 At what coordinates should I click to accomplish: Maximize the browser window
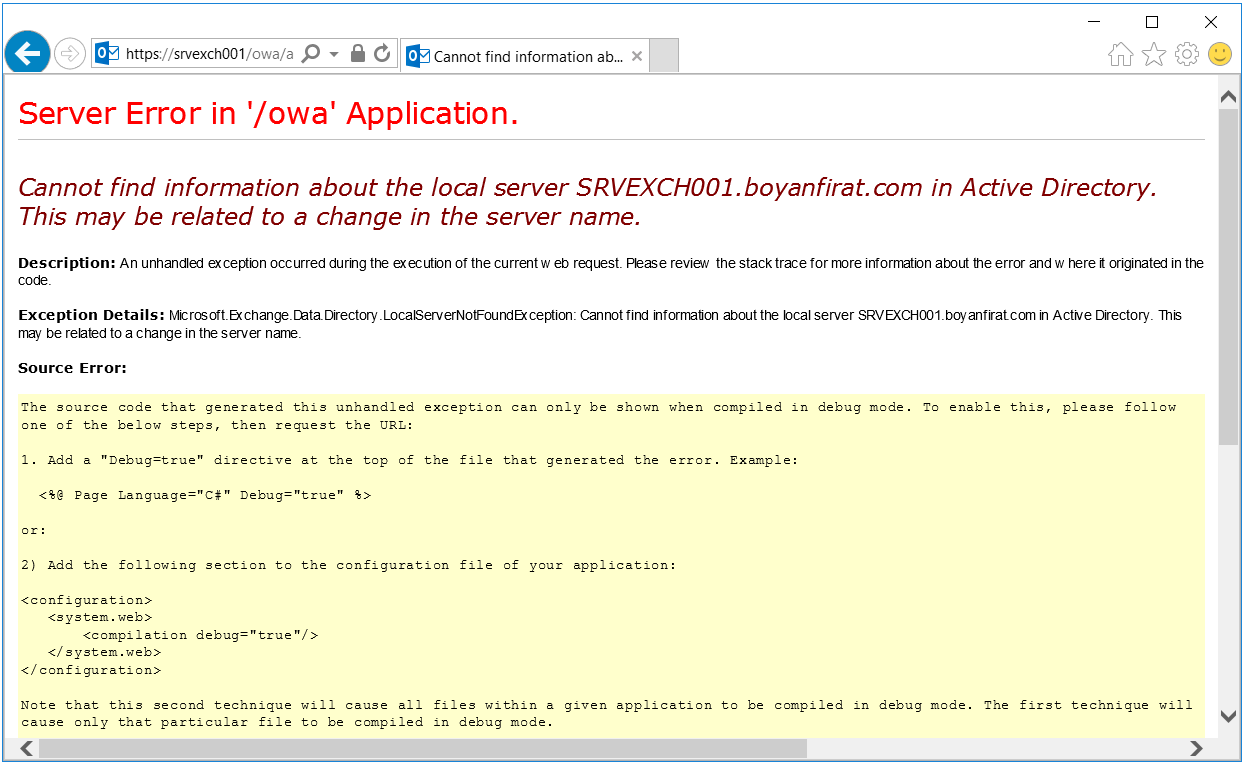click(x=1152, y=22)
